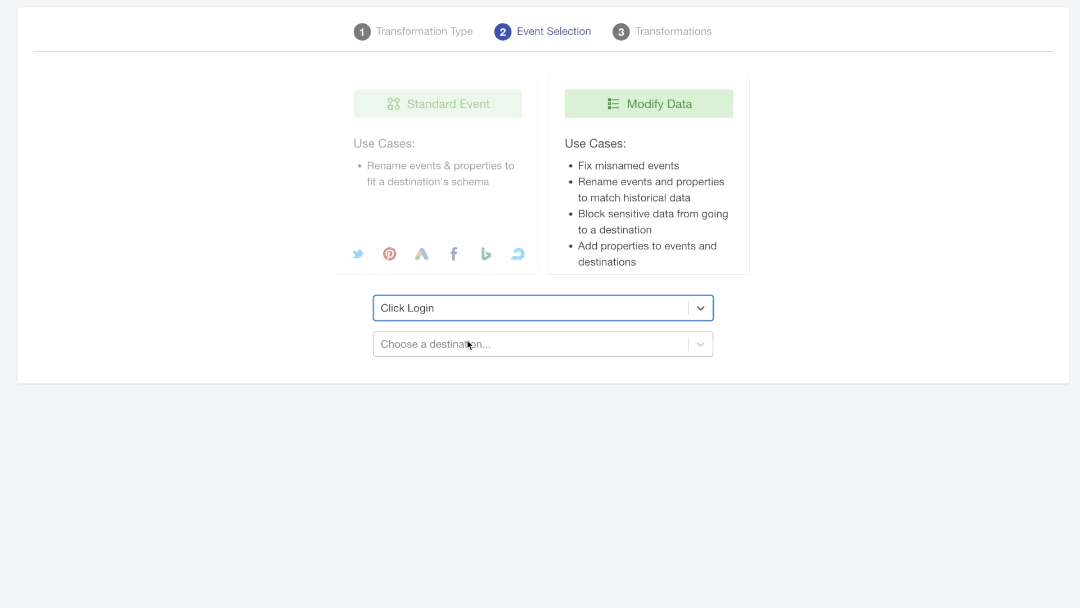The height and width of the screenshot is (608, 1080).
Task: Click the Click Login event text field
Action: (x=530, y=308)
